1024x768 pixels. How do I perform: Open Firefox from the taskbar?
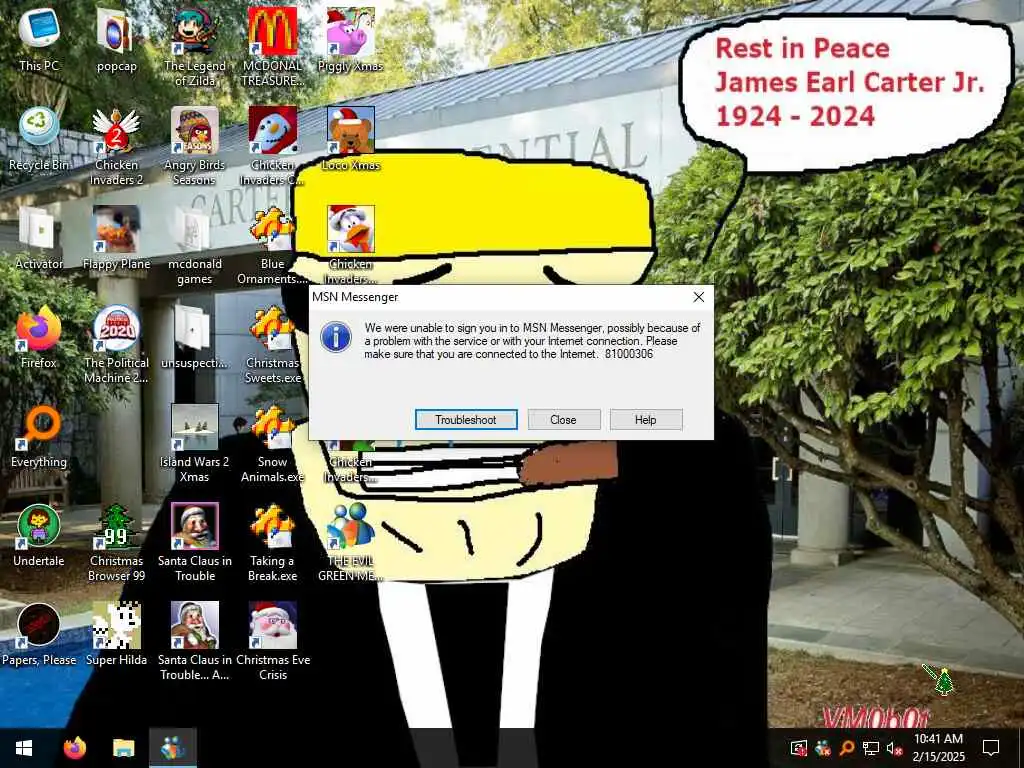point(75,748)
